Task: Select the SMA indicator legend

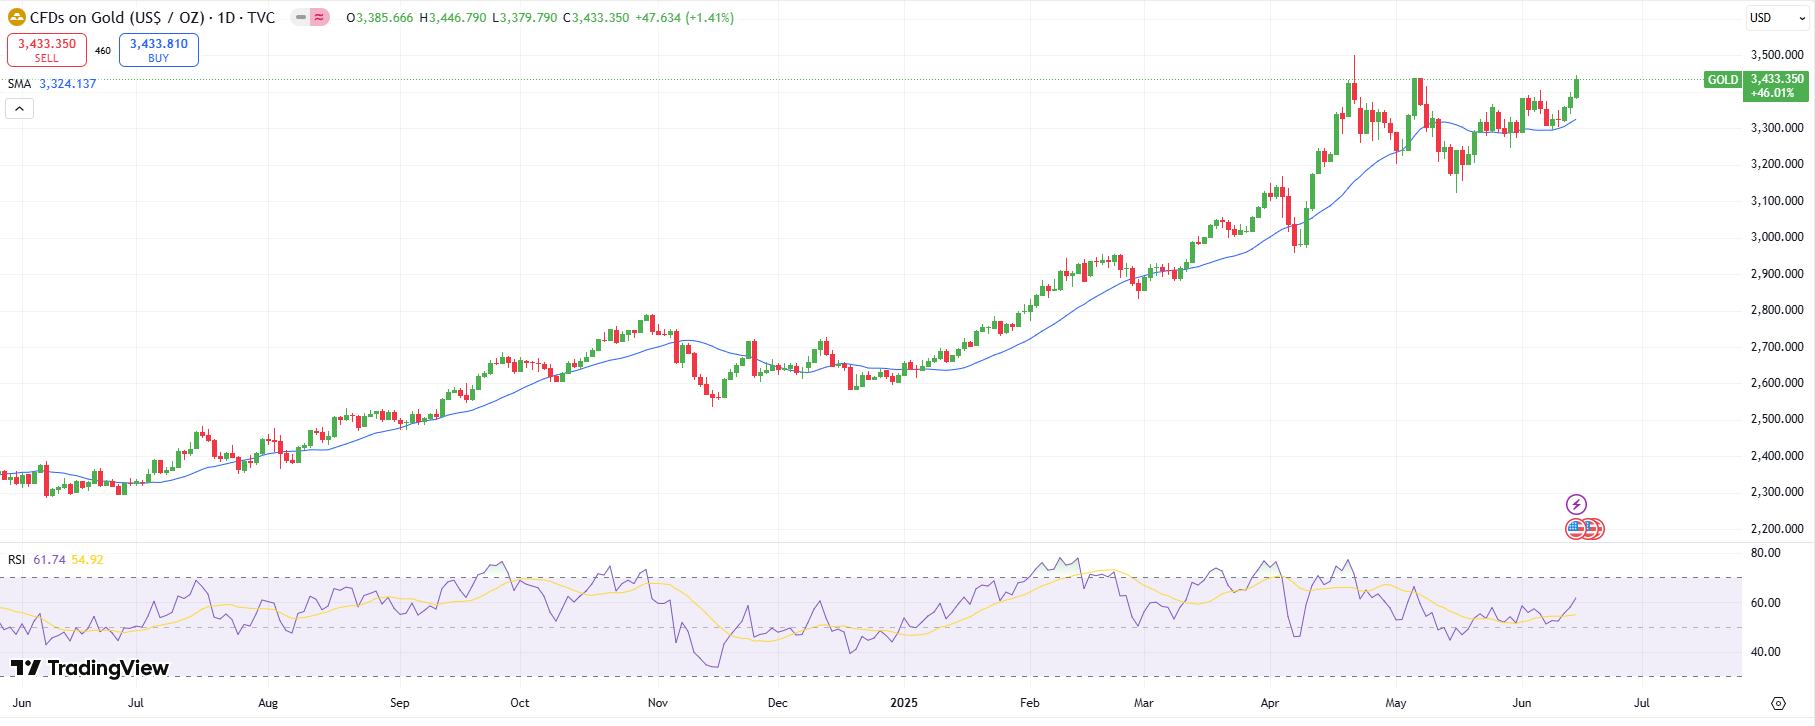Action: pos(19,84)
